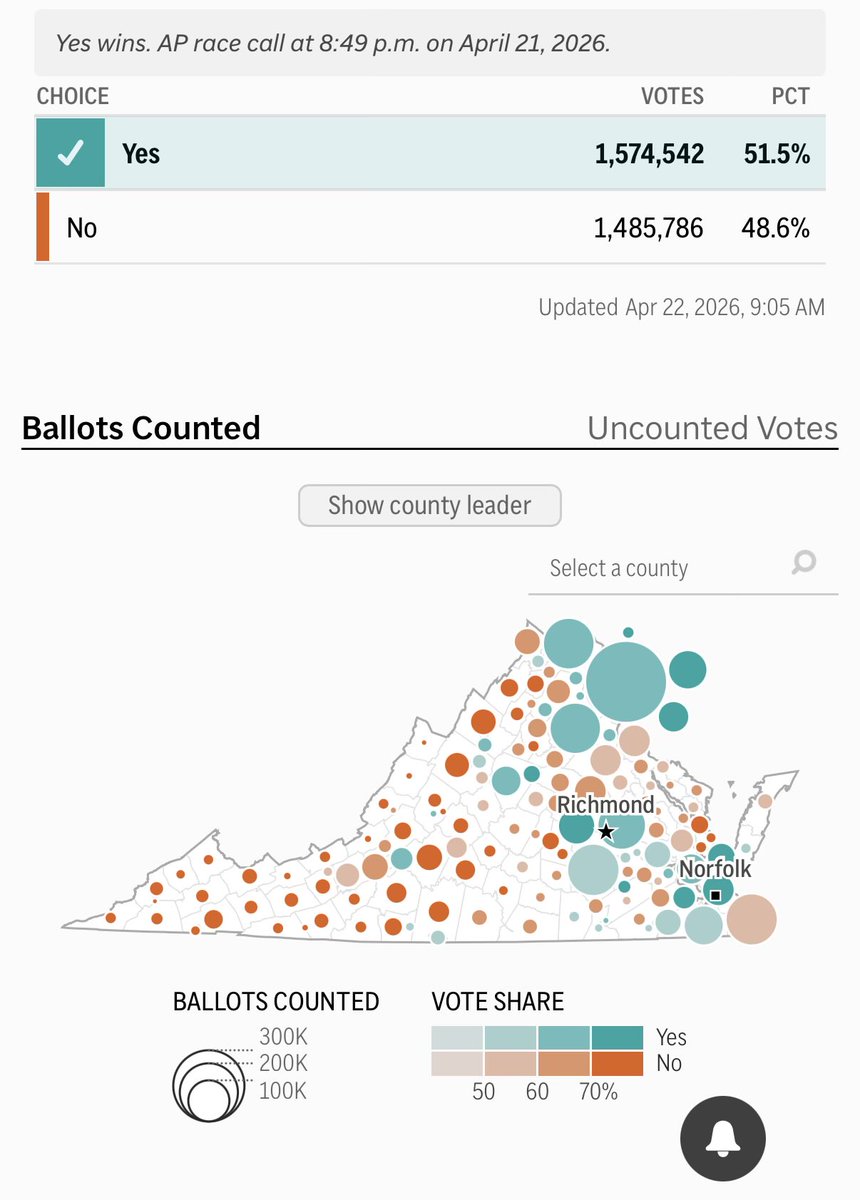Click the Norfolk square marker
The height and width of the screenshot is (1200, 860).
pyautogui.click(x=715, y=893)
